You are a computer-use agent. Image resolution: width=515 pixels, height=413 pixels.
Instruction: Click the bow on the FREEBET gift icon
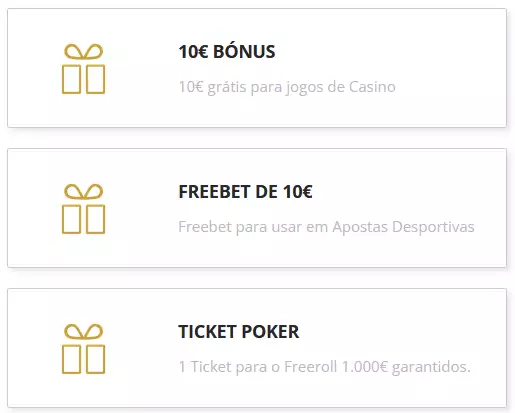pyautogui.click(x=83, y=191)
